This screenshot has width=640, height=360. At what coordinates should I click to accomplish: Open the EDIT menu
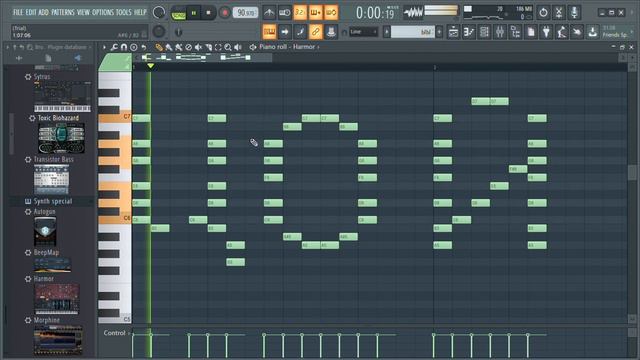point(31,12)
